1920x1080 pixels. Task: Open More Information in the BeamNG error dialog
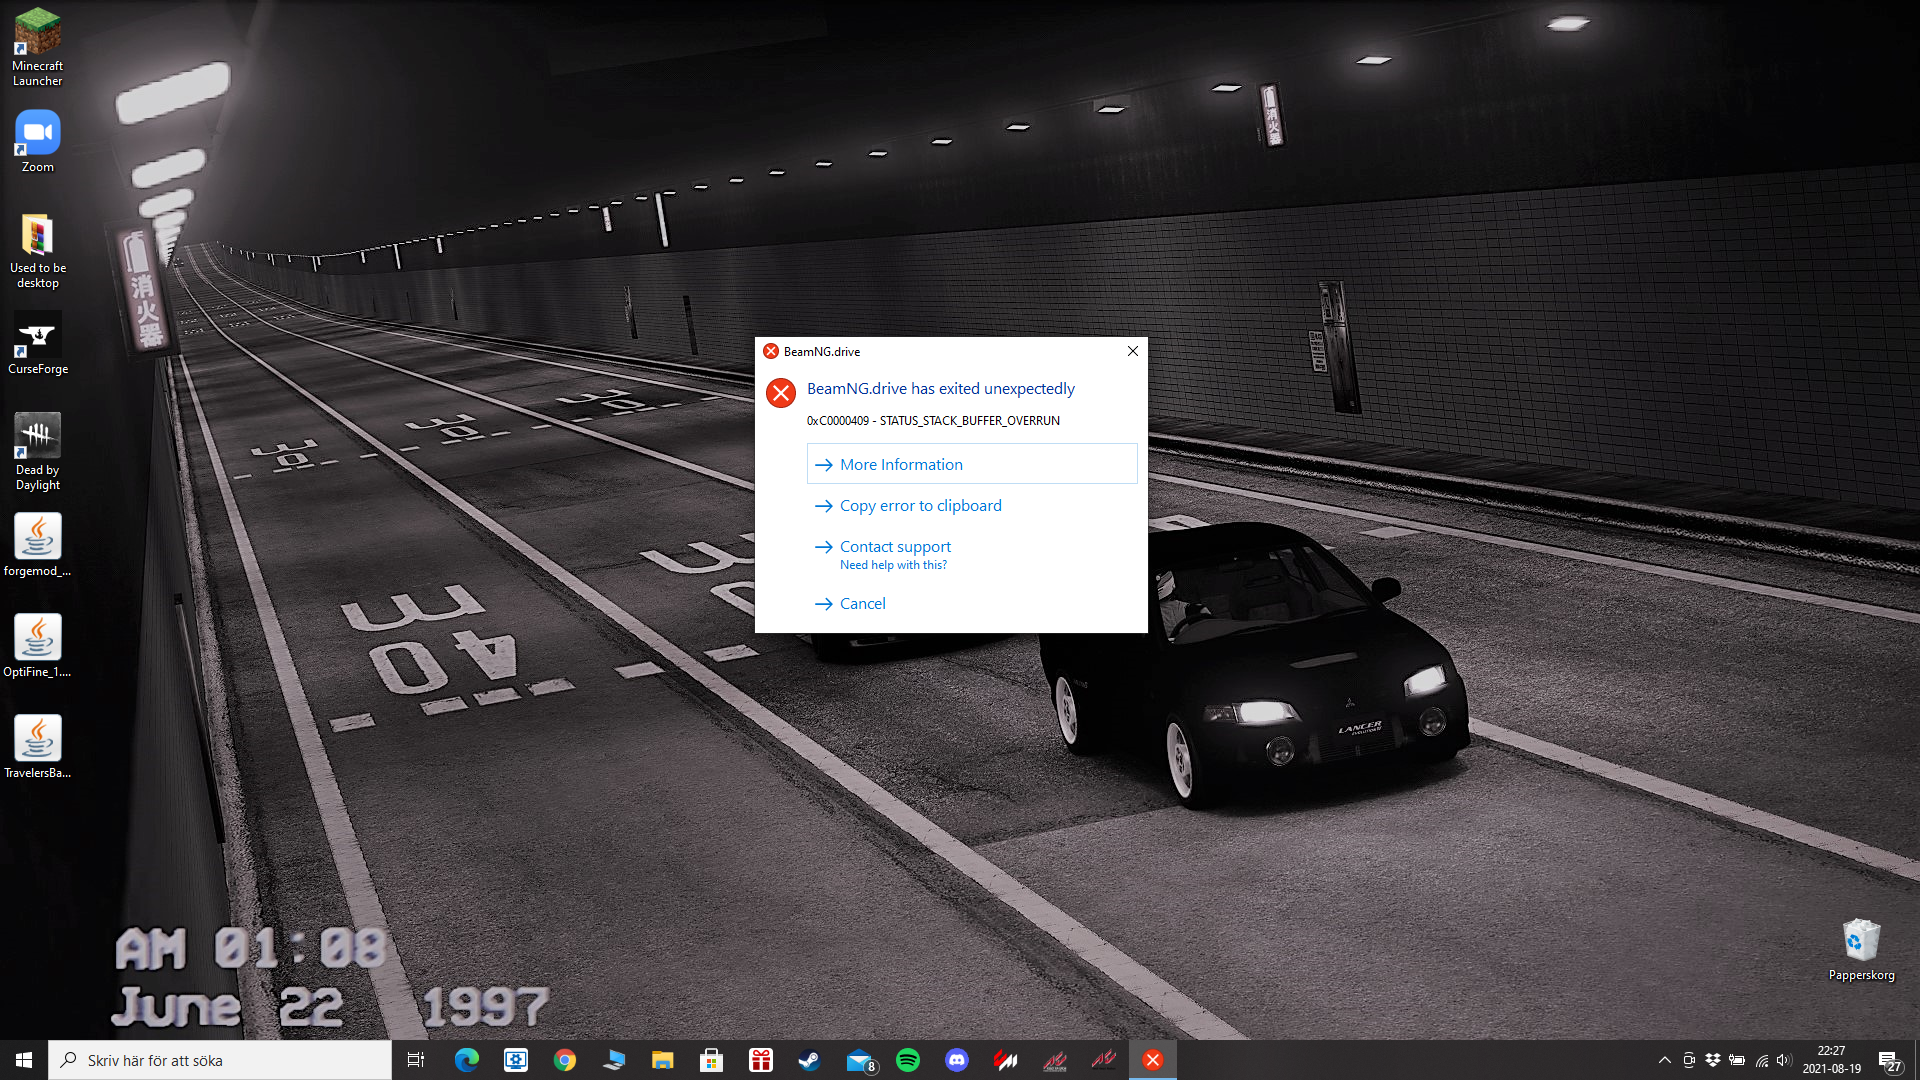971,464
